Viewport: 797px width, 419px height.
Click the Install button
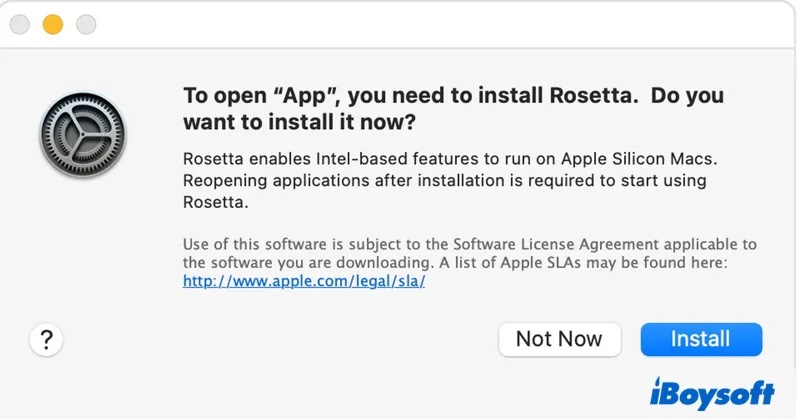pyautogui.click(x=700, y=339)
